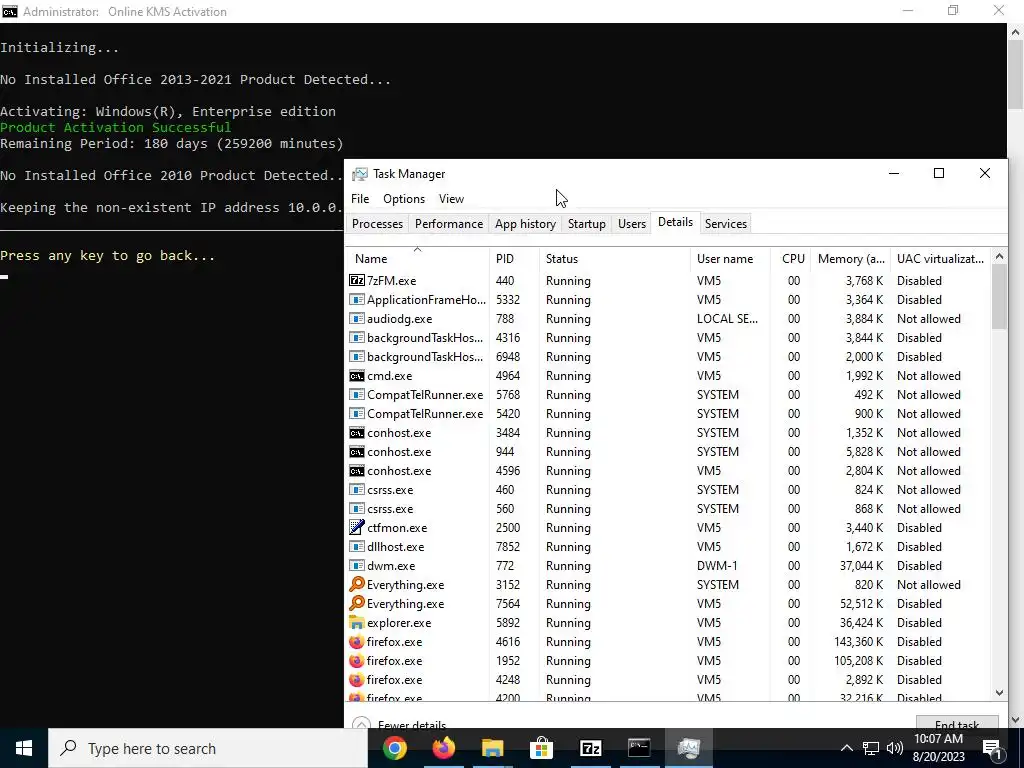Switch to the Services tab
The width and height of the screenshot is (1024, 768).
pos(726,224)
